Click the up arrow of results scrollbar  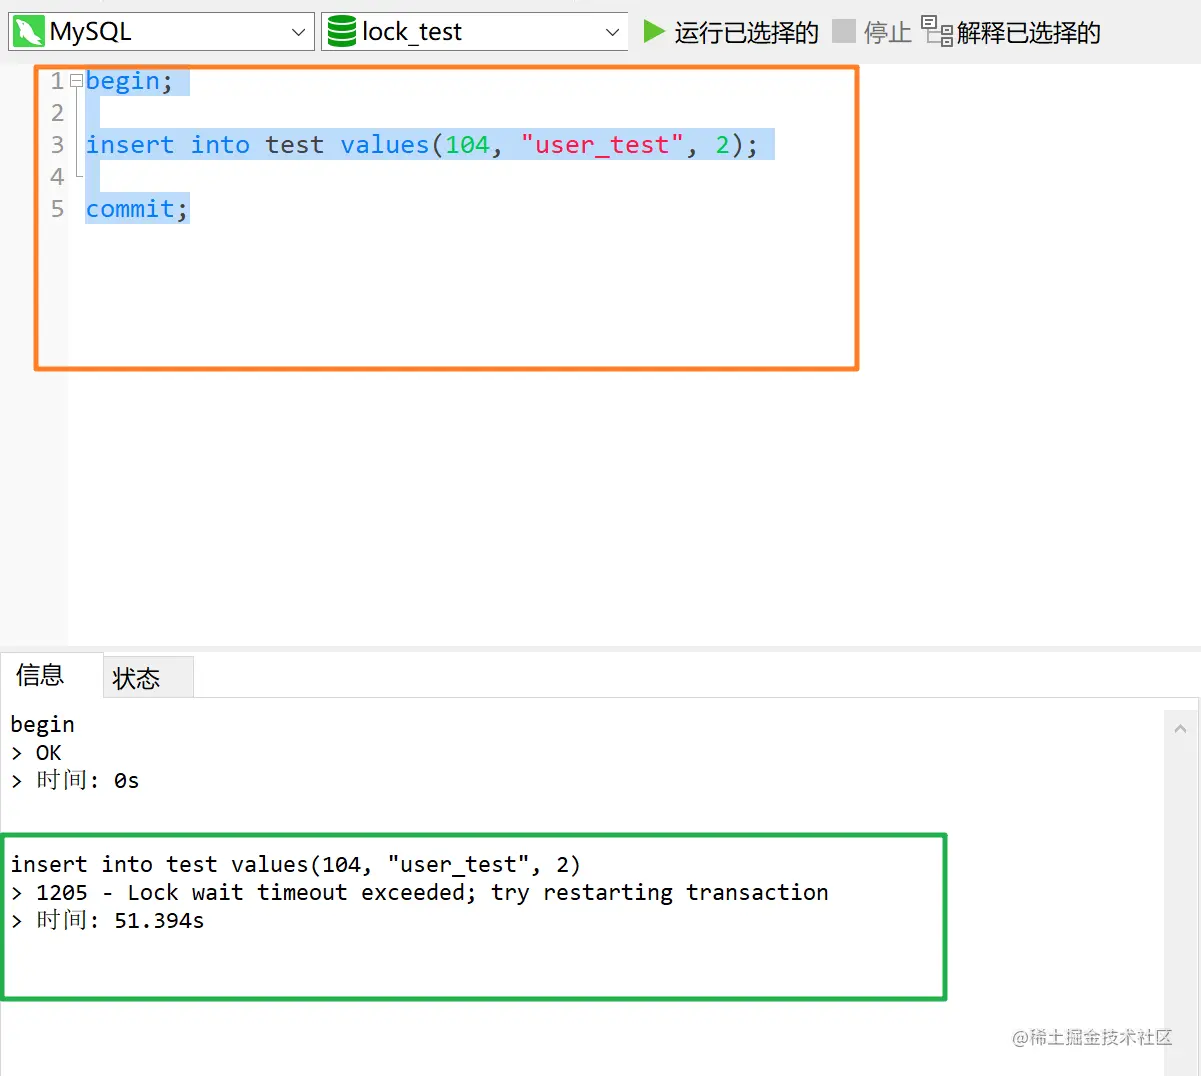coord(1180,729)
